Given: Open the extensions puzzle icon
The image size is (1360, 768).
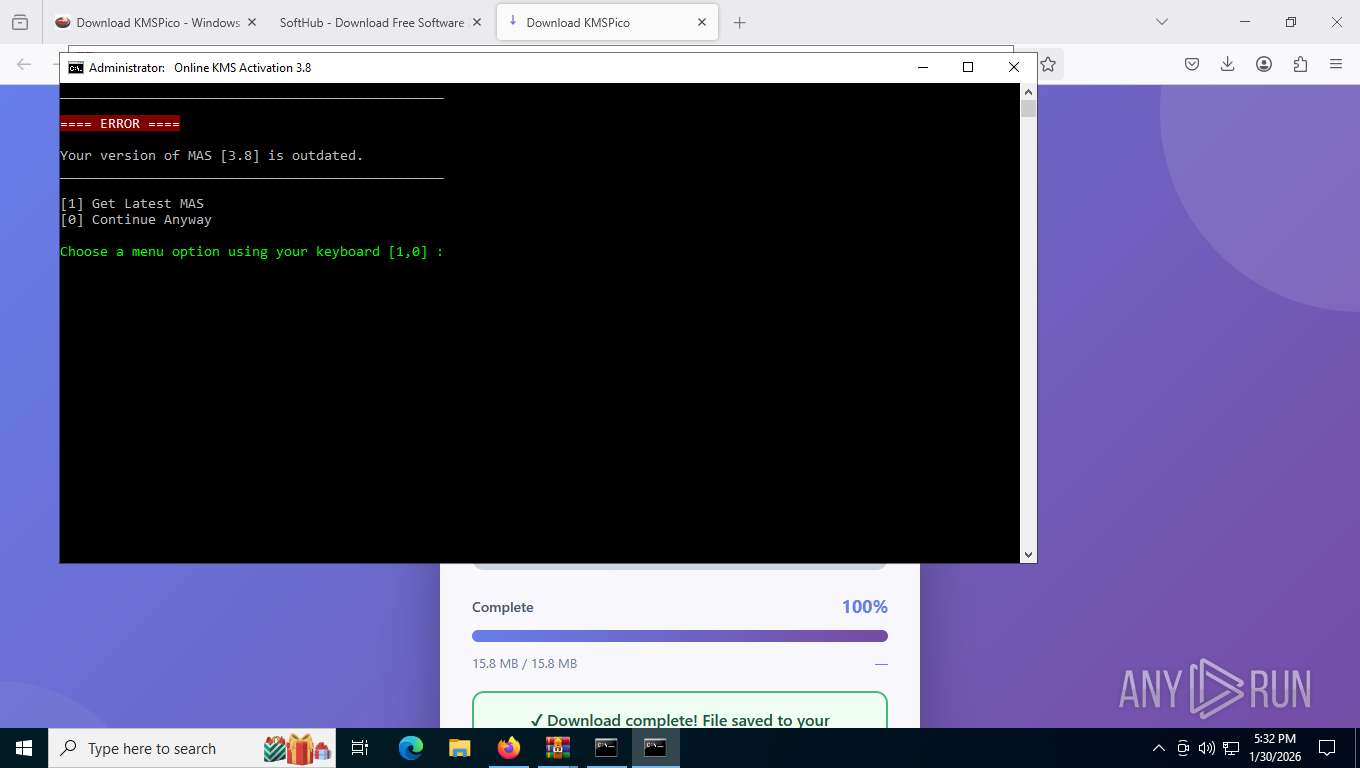Looking at the screenshot, I should click(x=1300, y=64).
